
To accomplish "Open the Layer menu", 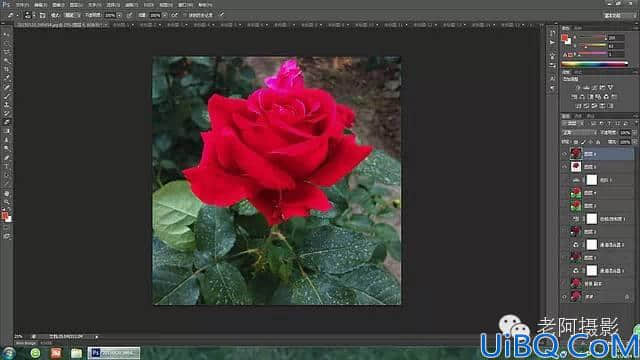I will [x=76, y=5].
